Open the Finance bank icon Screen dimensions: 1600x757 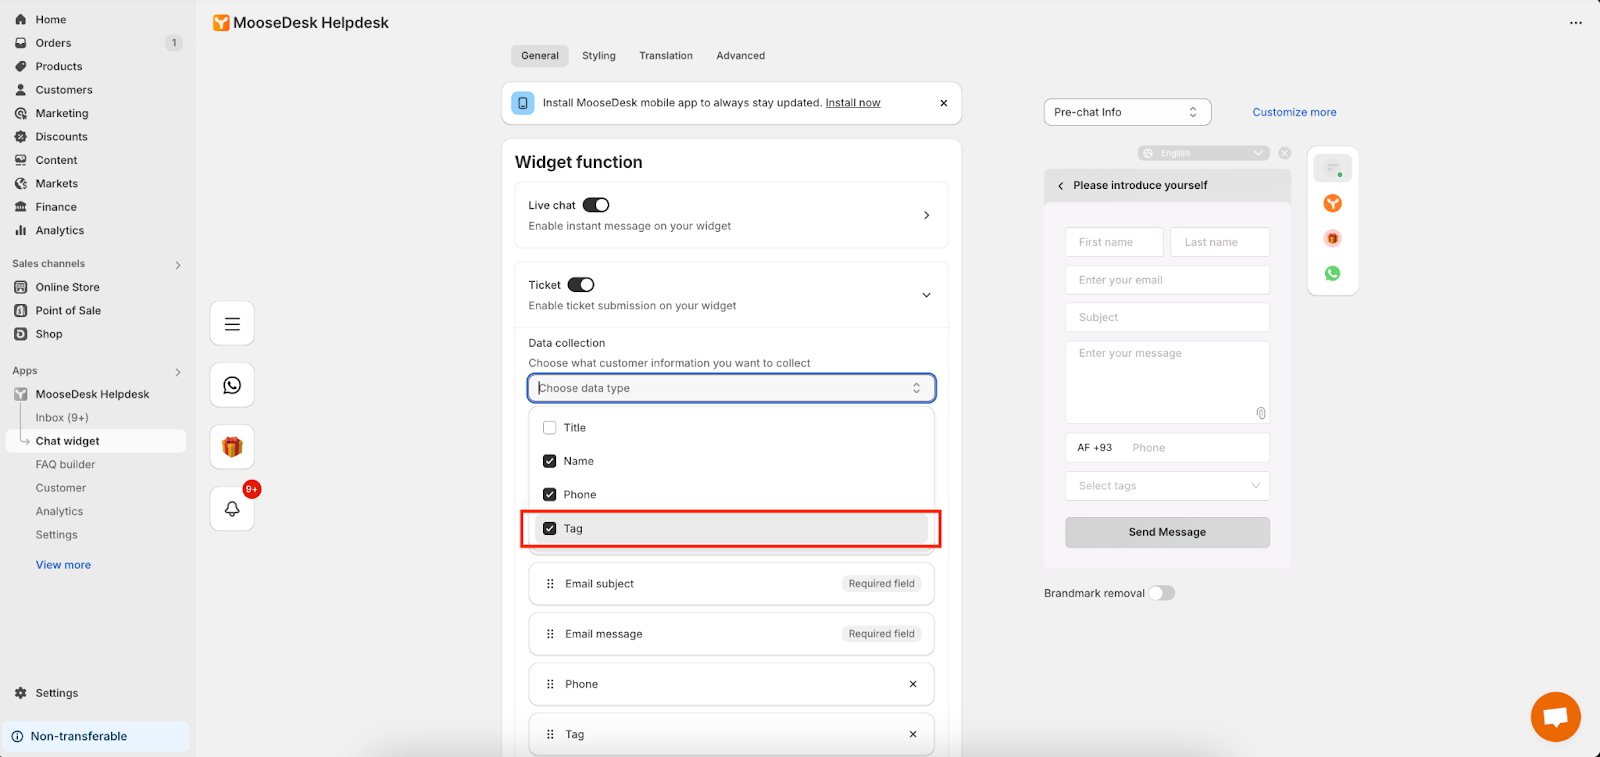click(x=21, y=207)
